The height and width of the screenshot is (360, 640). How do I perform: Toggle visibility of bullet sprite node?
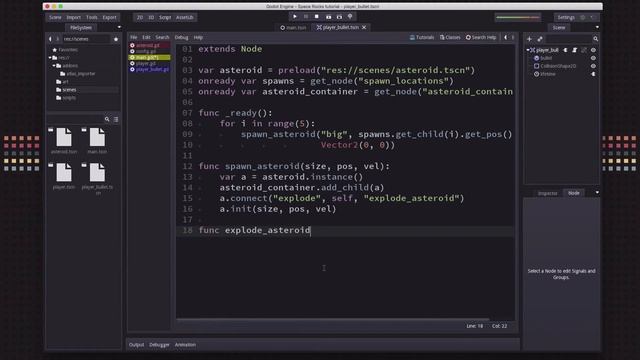[x=593, y=58]
